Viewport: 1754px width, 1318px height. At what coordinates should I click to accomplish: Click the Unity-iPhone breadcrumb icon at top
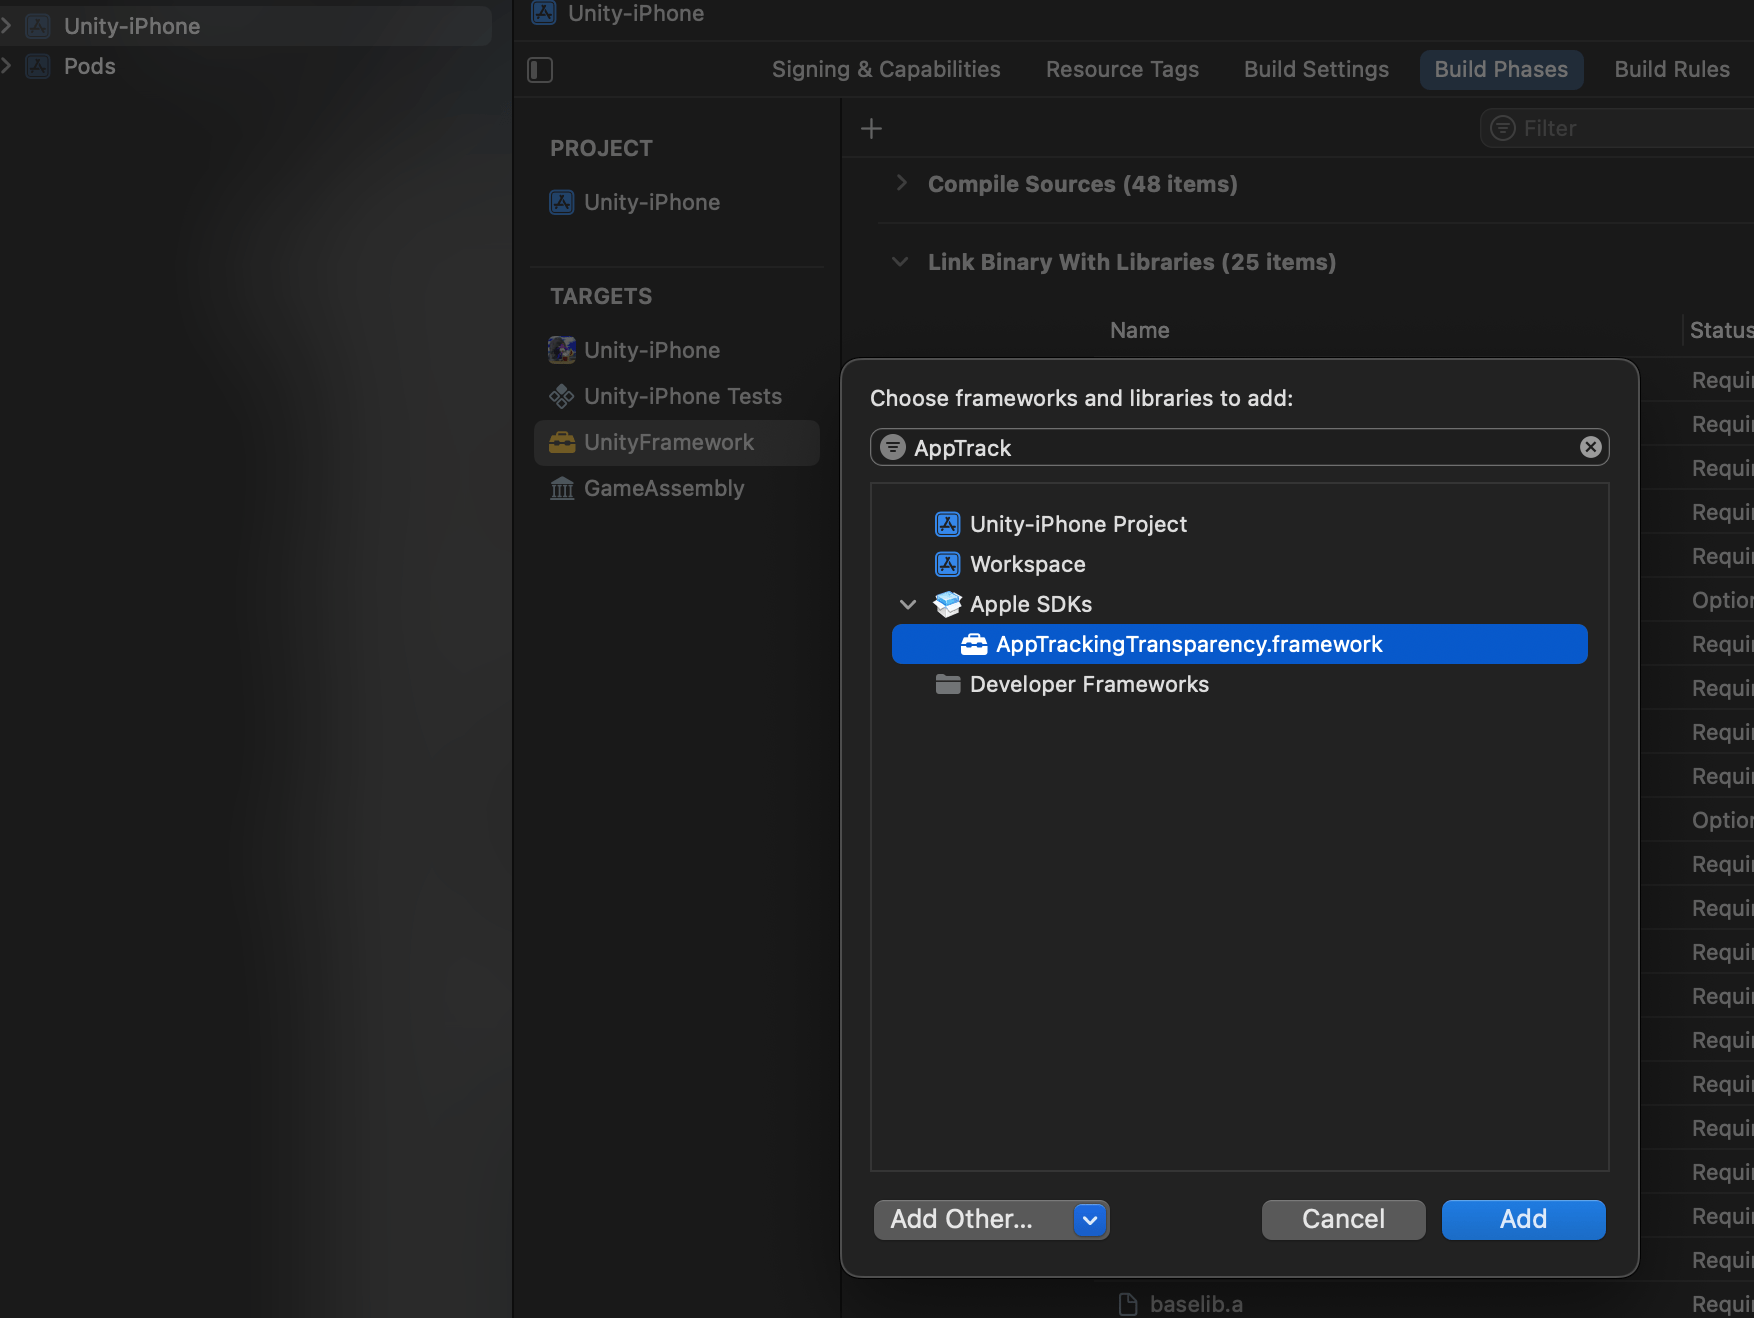[544, 12]
